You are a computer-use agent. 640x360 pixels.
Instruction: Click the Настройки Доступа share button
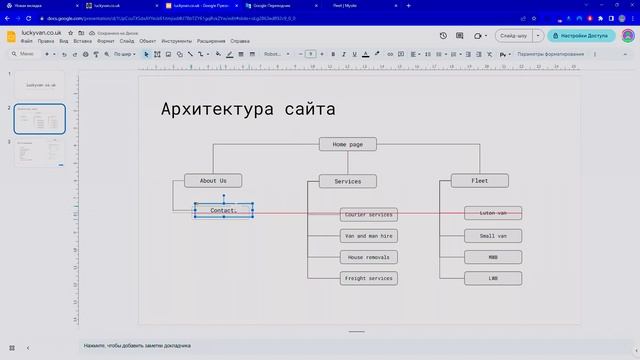click(581, 36)
